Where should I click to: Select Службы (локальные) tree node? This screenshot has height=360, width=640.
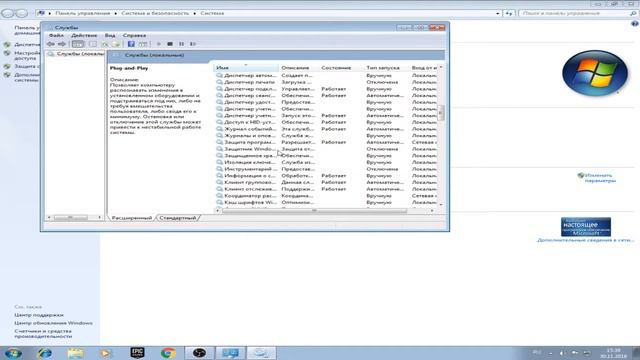(76, 54)
